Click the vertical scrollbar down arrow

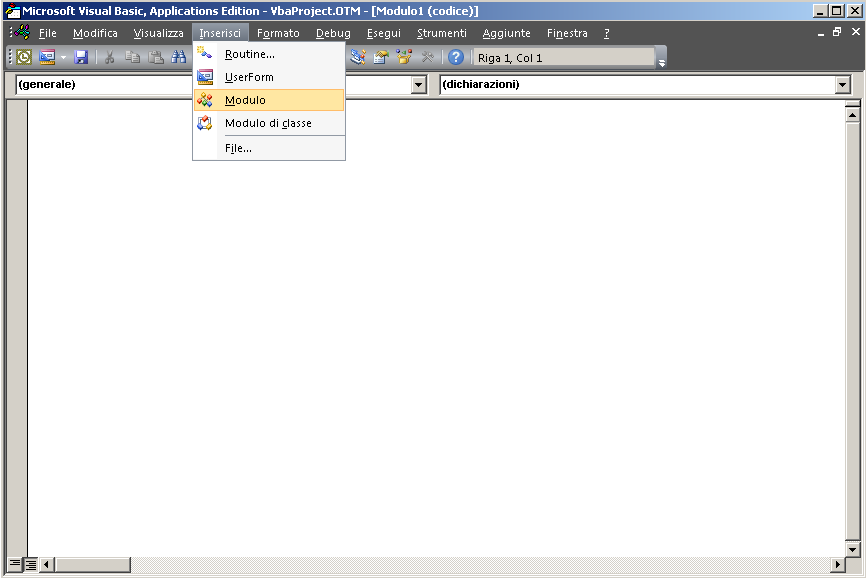(852, 549)
